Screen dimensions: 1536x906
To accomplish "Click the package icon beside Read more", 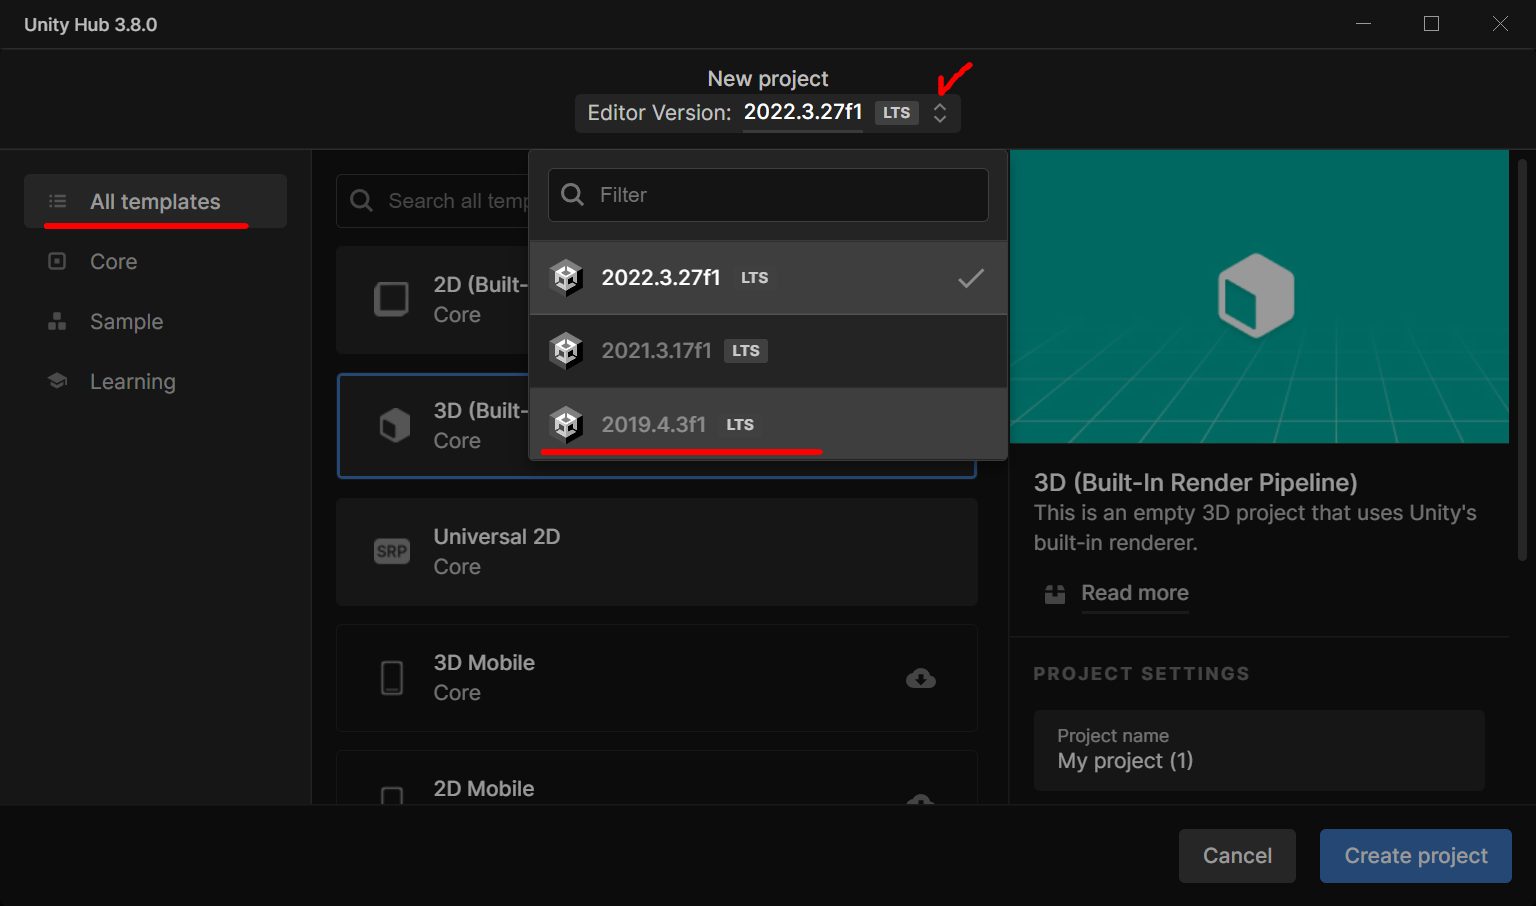I will [1055, 594].
